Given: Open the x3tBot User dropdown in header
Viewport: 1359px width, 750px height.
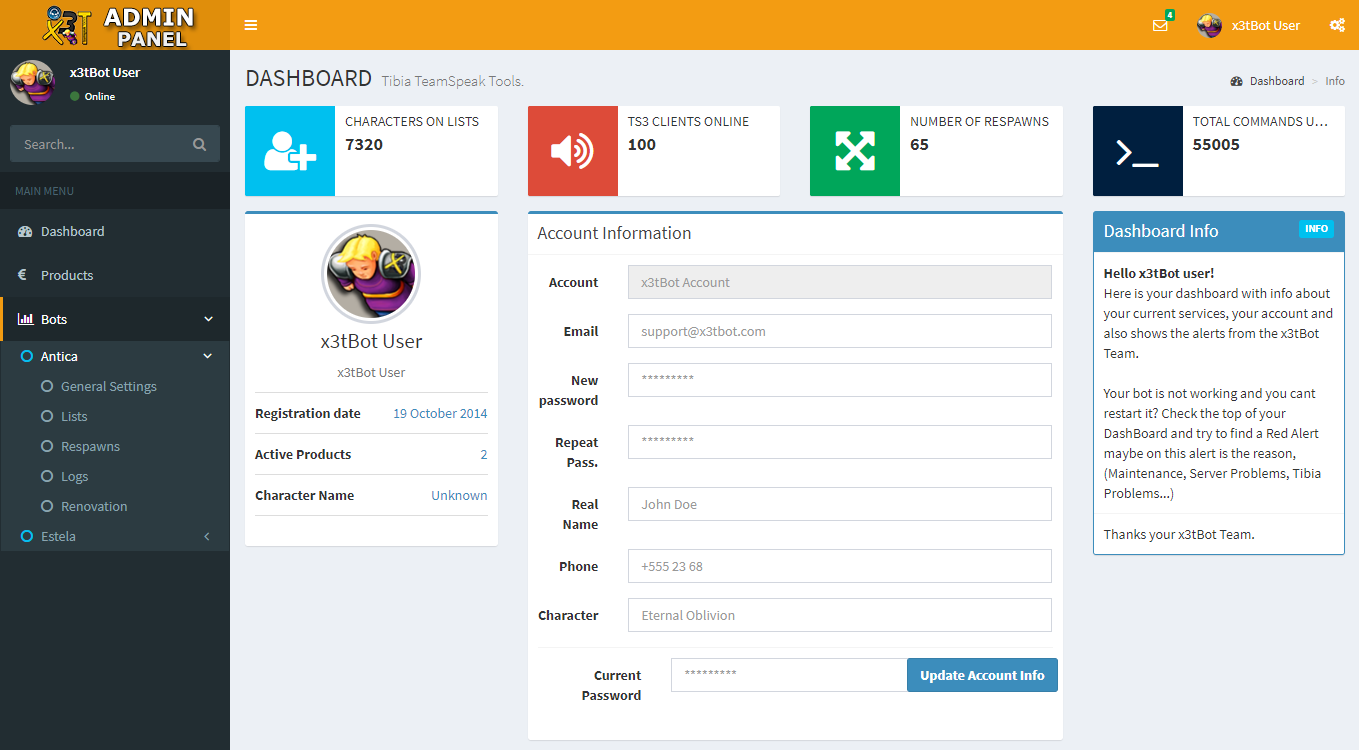Looking at the screenshot, I should 1249,25.
